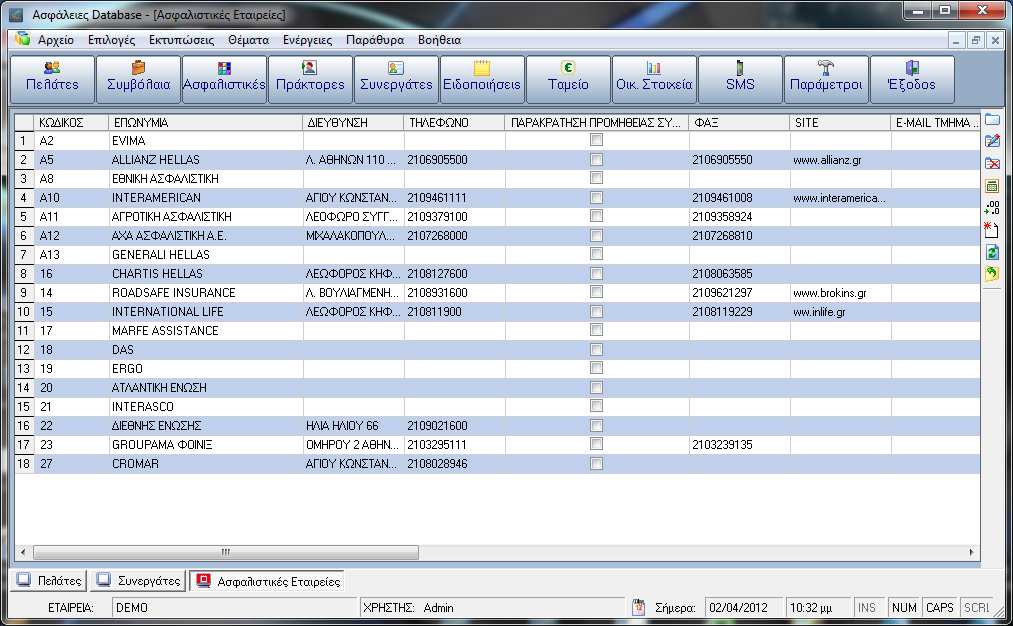Screen dimensions: 1013x626
Task: Open the Πελάτες toolbar button
Action: 52,79
